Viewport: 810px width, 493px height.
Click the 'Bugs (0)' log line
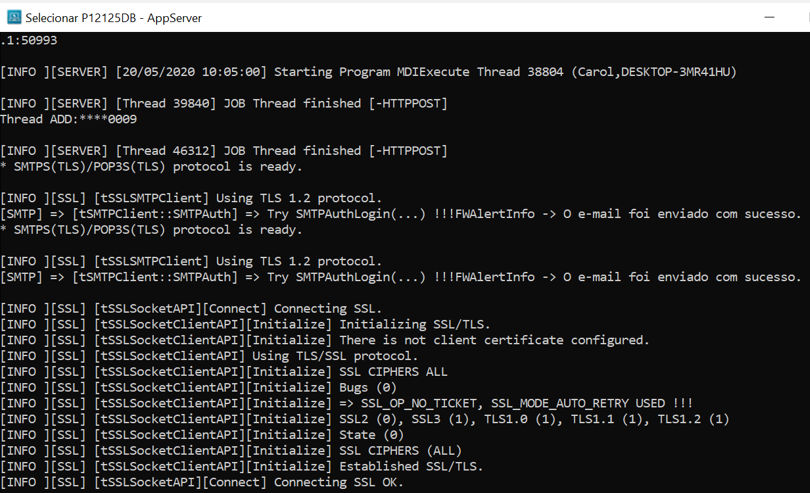pyautogui.click(x=198, y=388)
